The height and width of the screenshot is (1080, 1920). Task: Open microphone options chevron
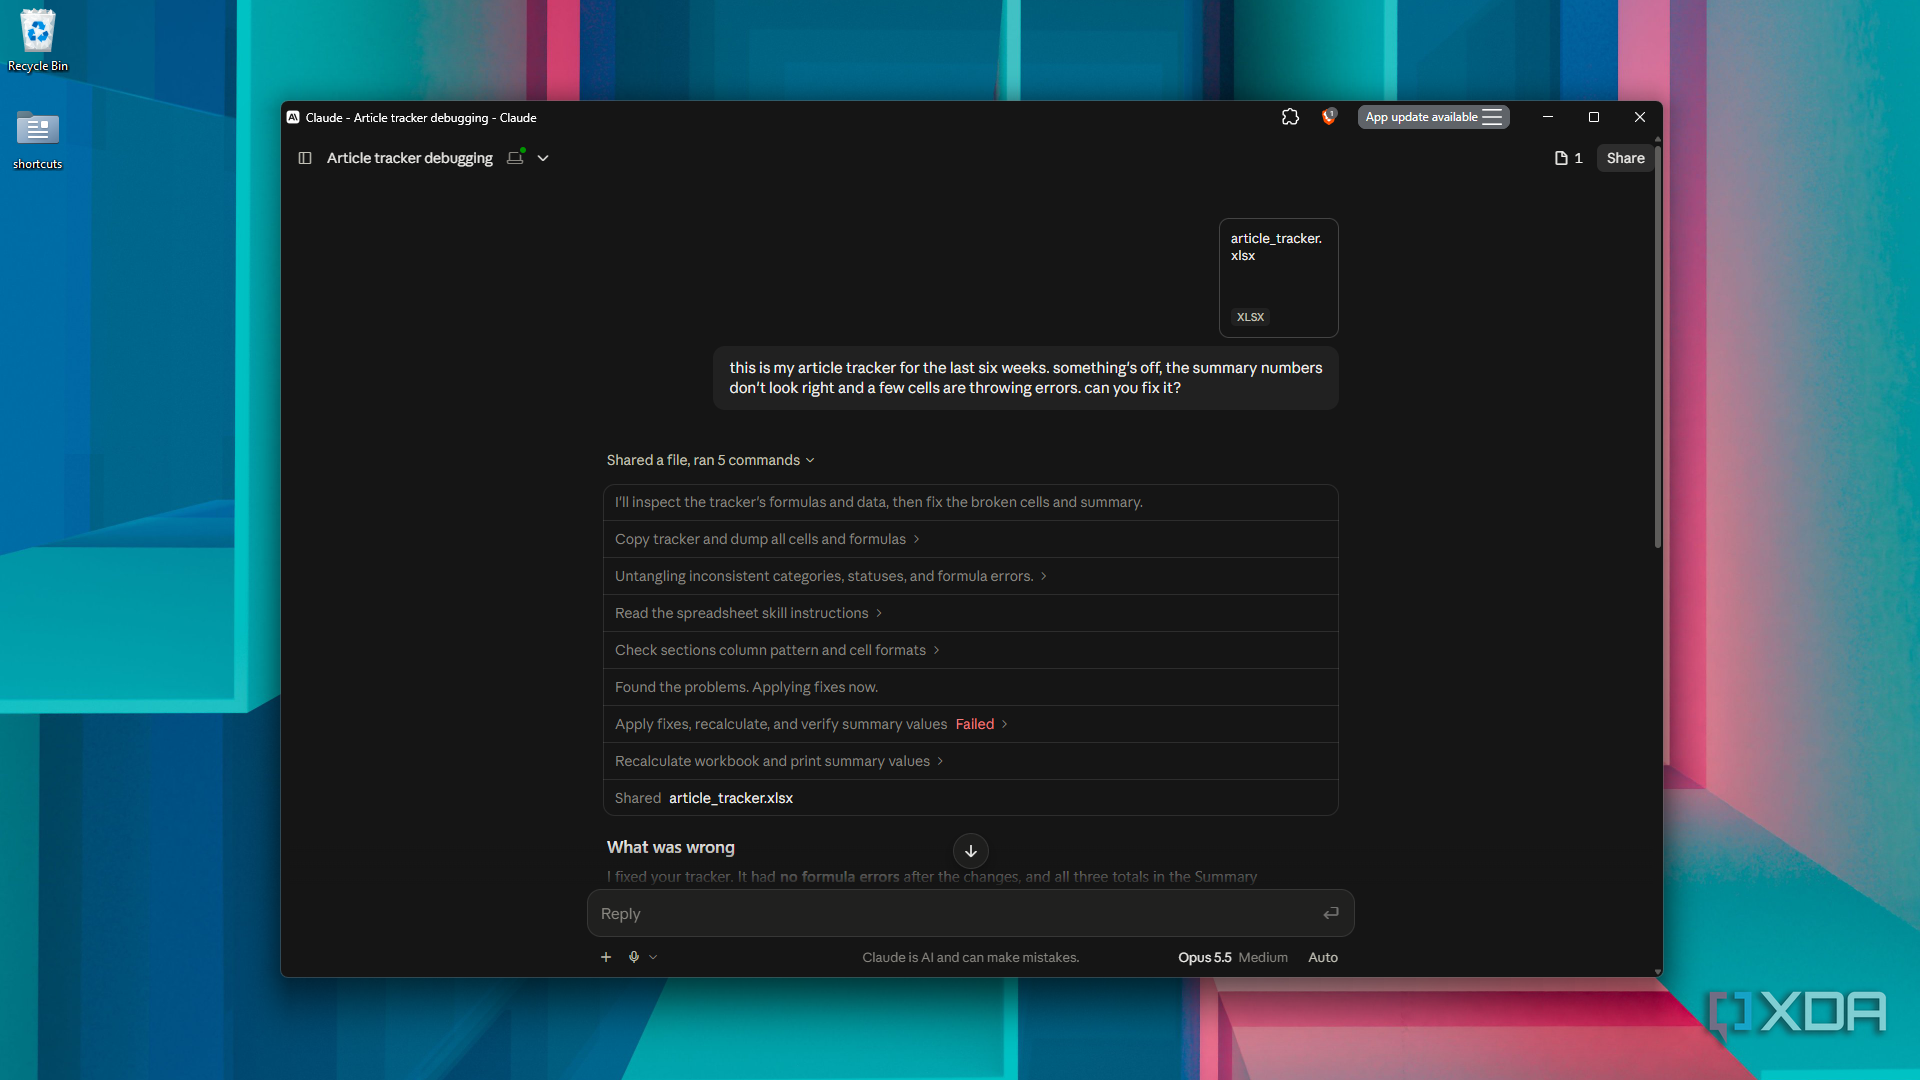click(653, 957)
